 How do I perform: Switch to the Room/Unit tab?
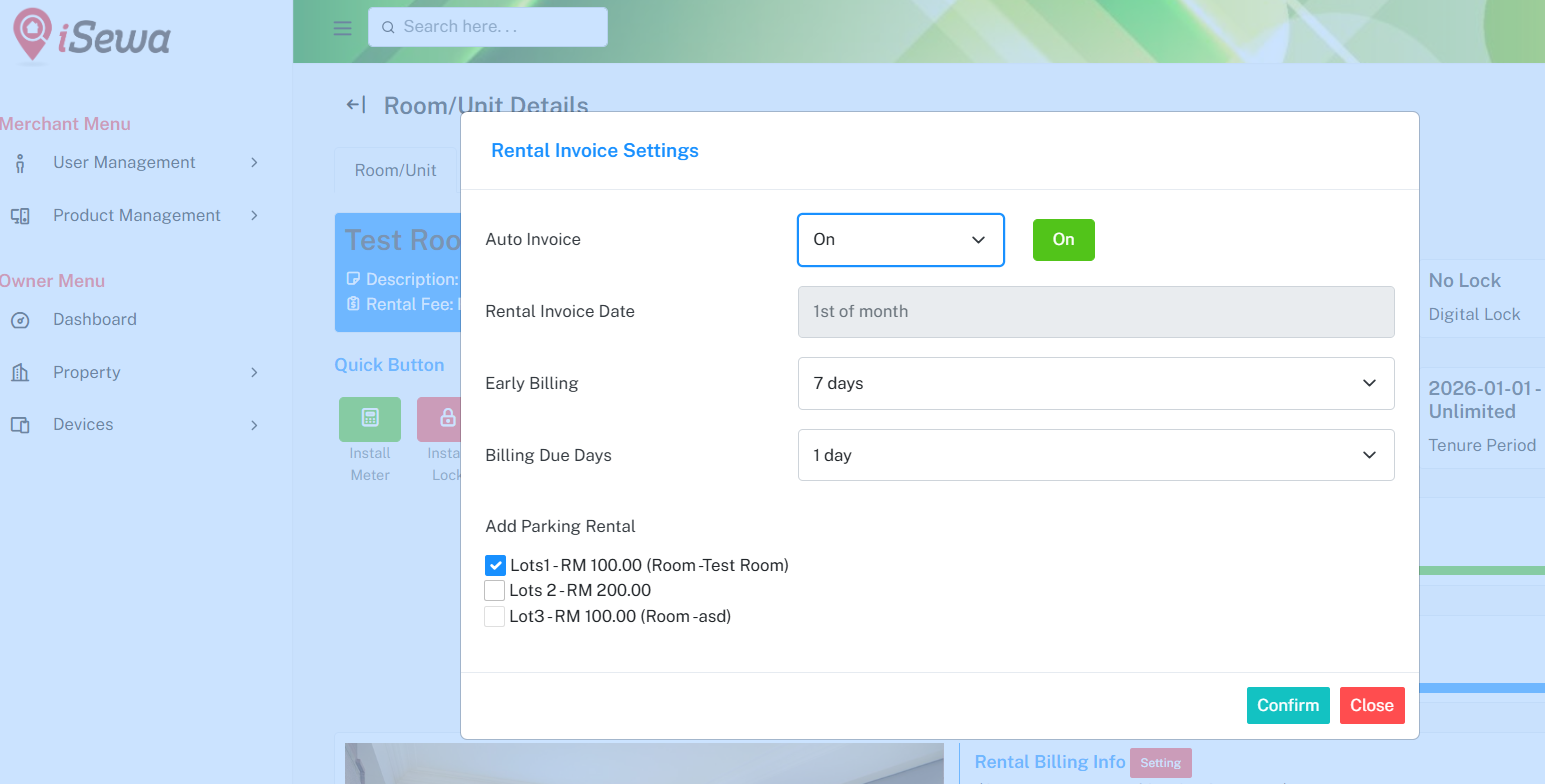[396, 170]
